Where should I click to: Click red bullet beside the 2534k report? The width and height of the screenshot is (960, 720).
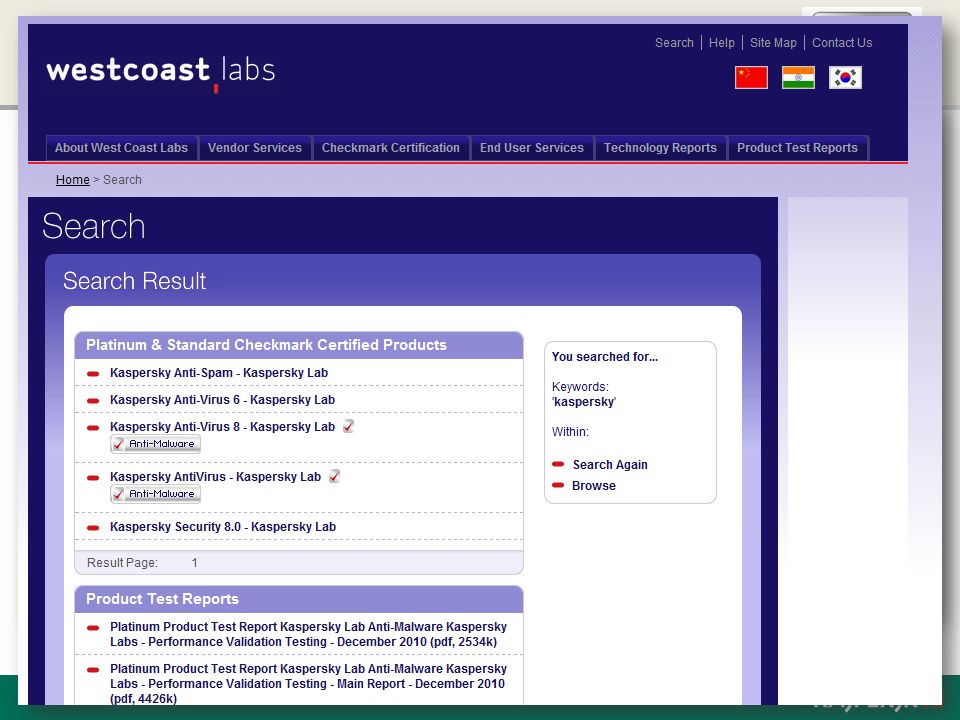click(93, 628)
